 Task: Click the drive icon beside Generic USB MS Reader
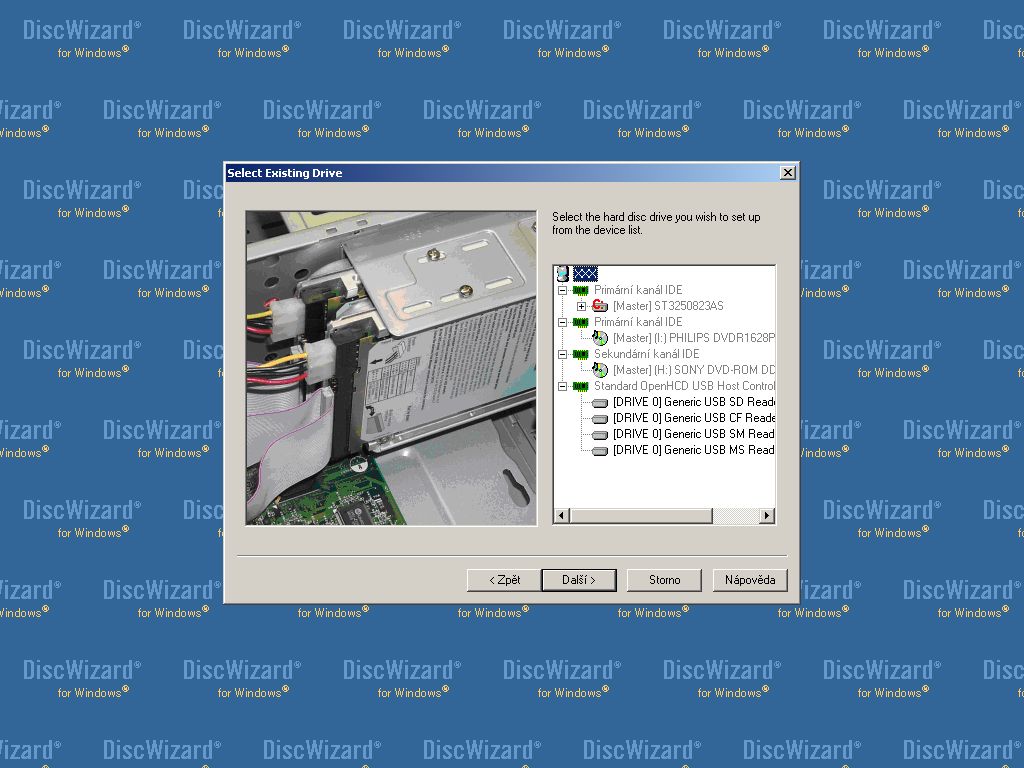pos(600,451)
